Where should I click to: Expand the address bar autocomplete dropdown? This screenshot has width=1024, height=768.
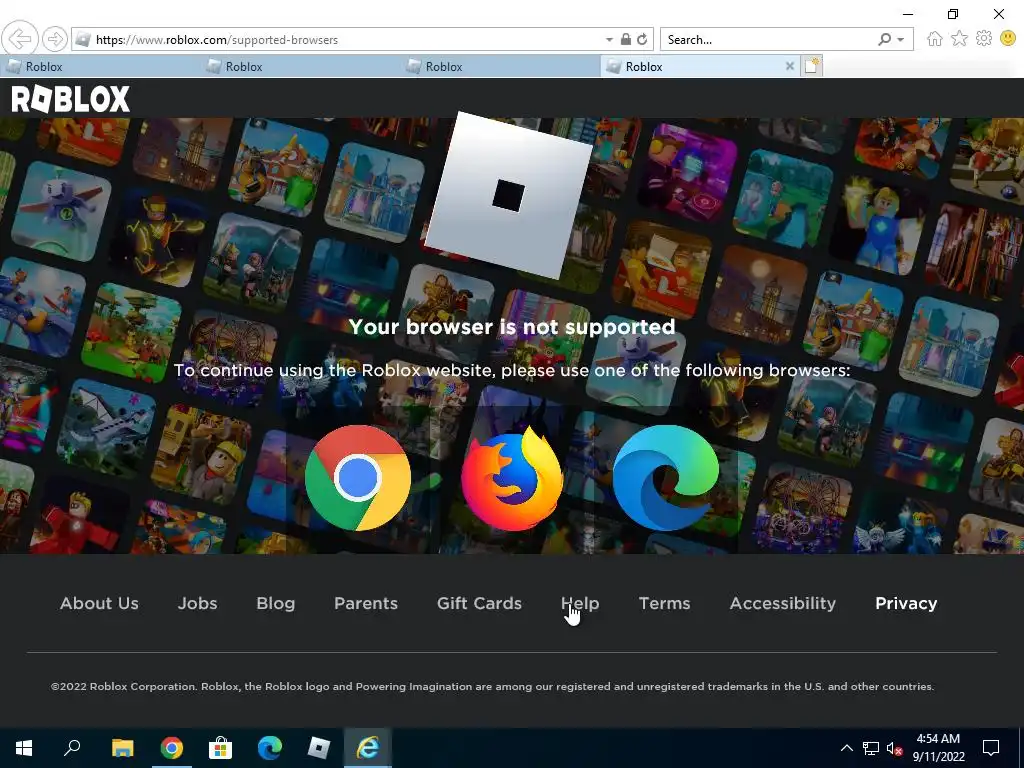point(609,40)
